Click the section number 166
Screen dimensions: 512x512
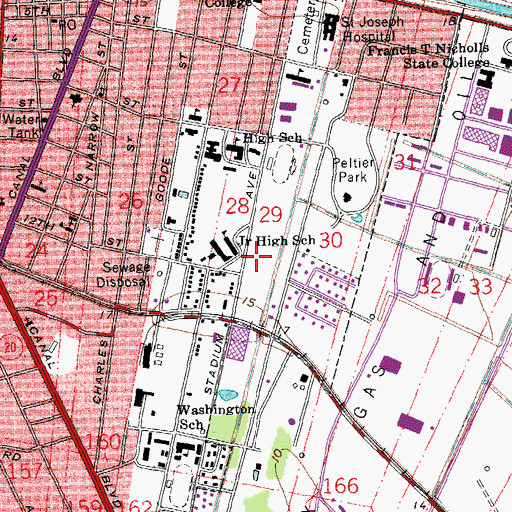tap(341, 486)
